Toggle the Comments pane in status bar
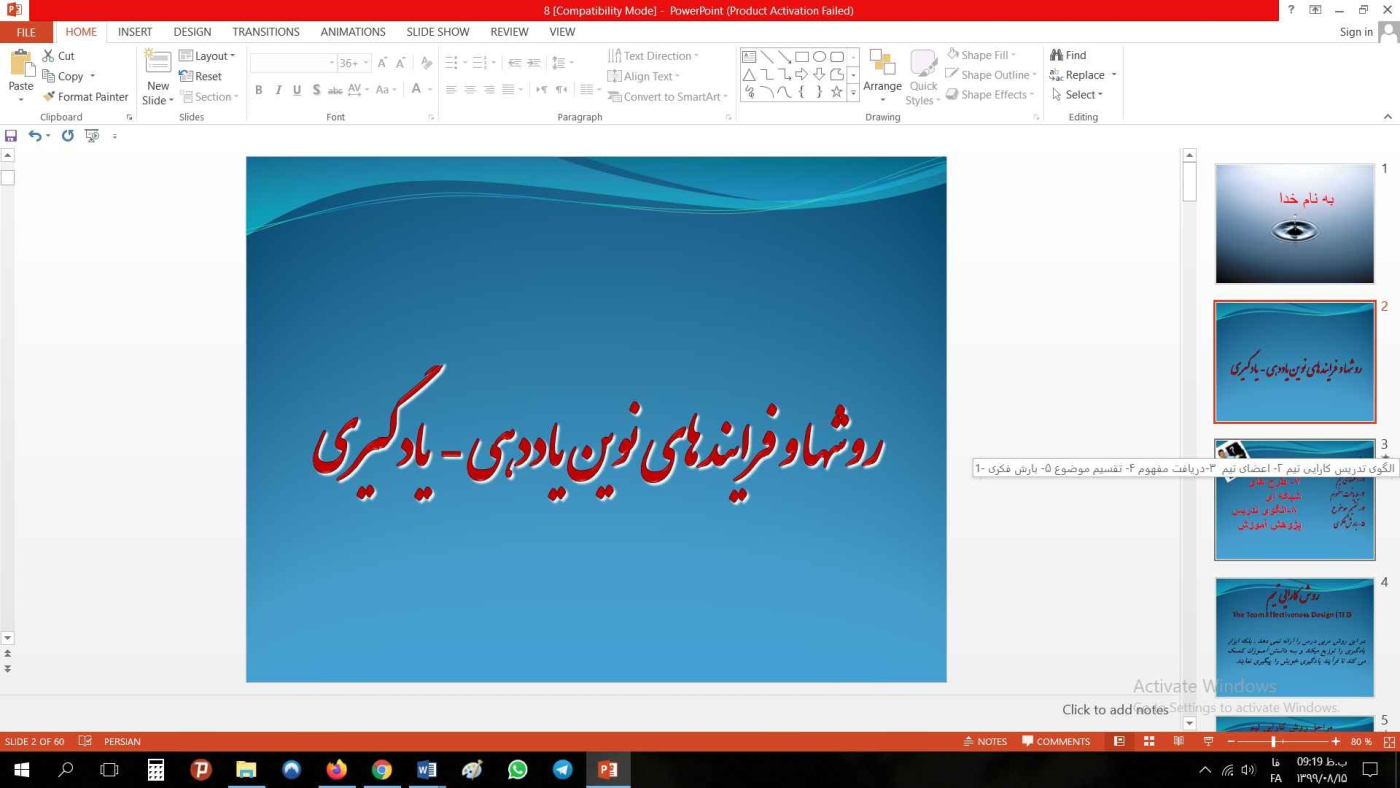The width and height of the screenshot is (1400, 788). [x=1056, y=741]
